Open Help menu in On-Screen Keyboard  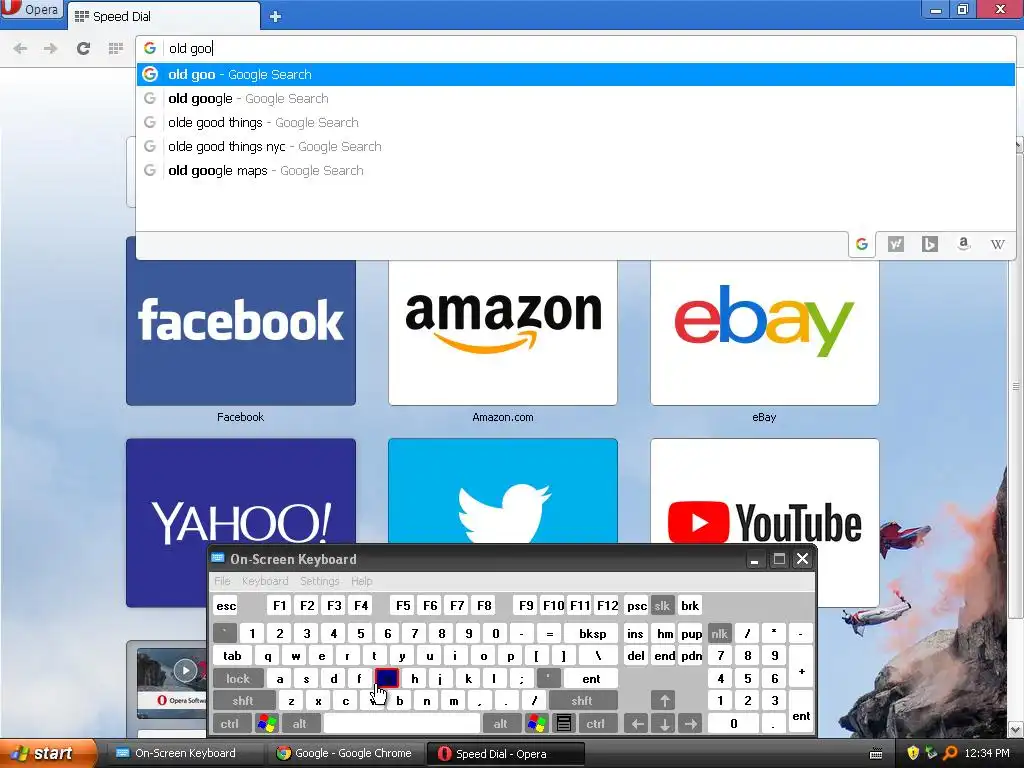361,581
